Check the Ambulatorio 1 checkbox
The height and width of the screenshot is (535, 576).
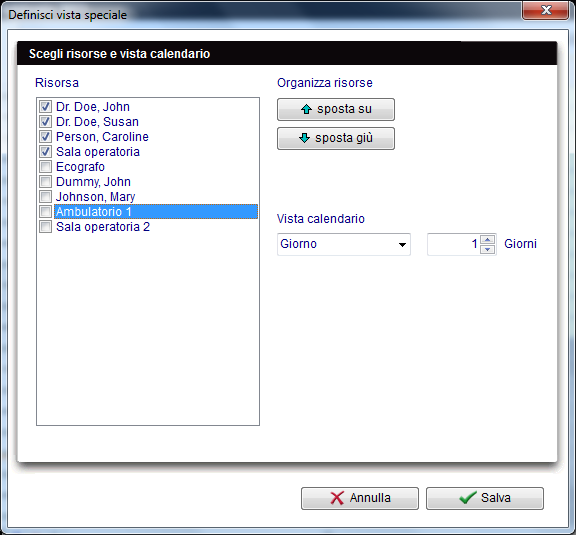(46, 212)
